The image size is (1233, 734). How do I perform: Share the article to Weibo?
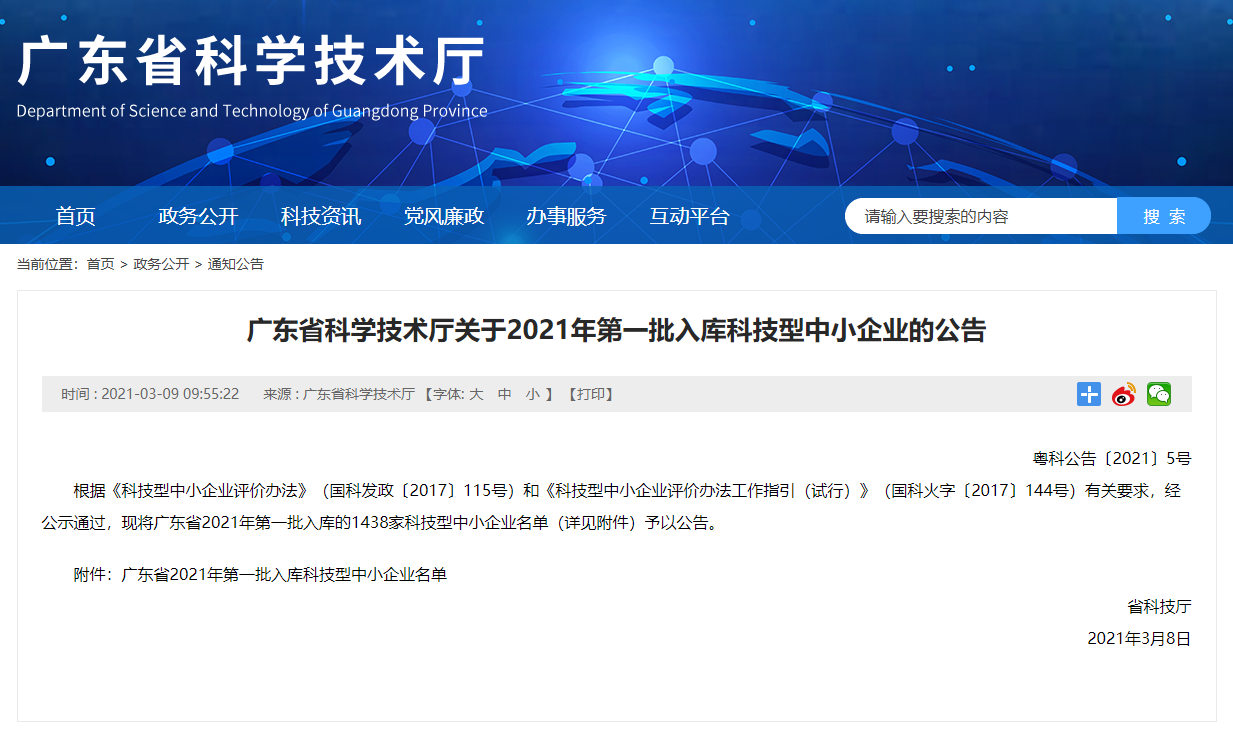click(1122, 394)
